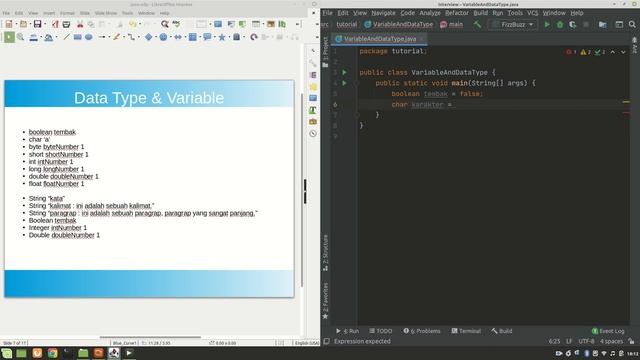Viewport: 640px width, 360px height.
Task: Click the 4 spaces indent selector in status bar
Action: (x=611, y=341)
